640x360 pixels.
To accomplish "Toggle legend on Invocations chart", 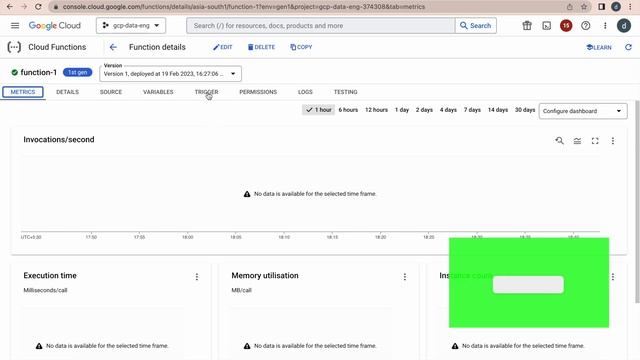I will click(577, 141).
